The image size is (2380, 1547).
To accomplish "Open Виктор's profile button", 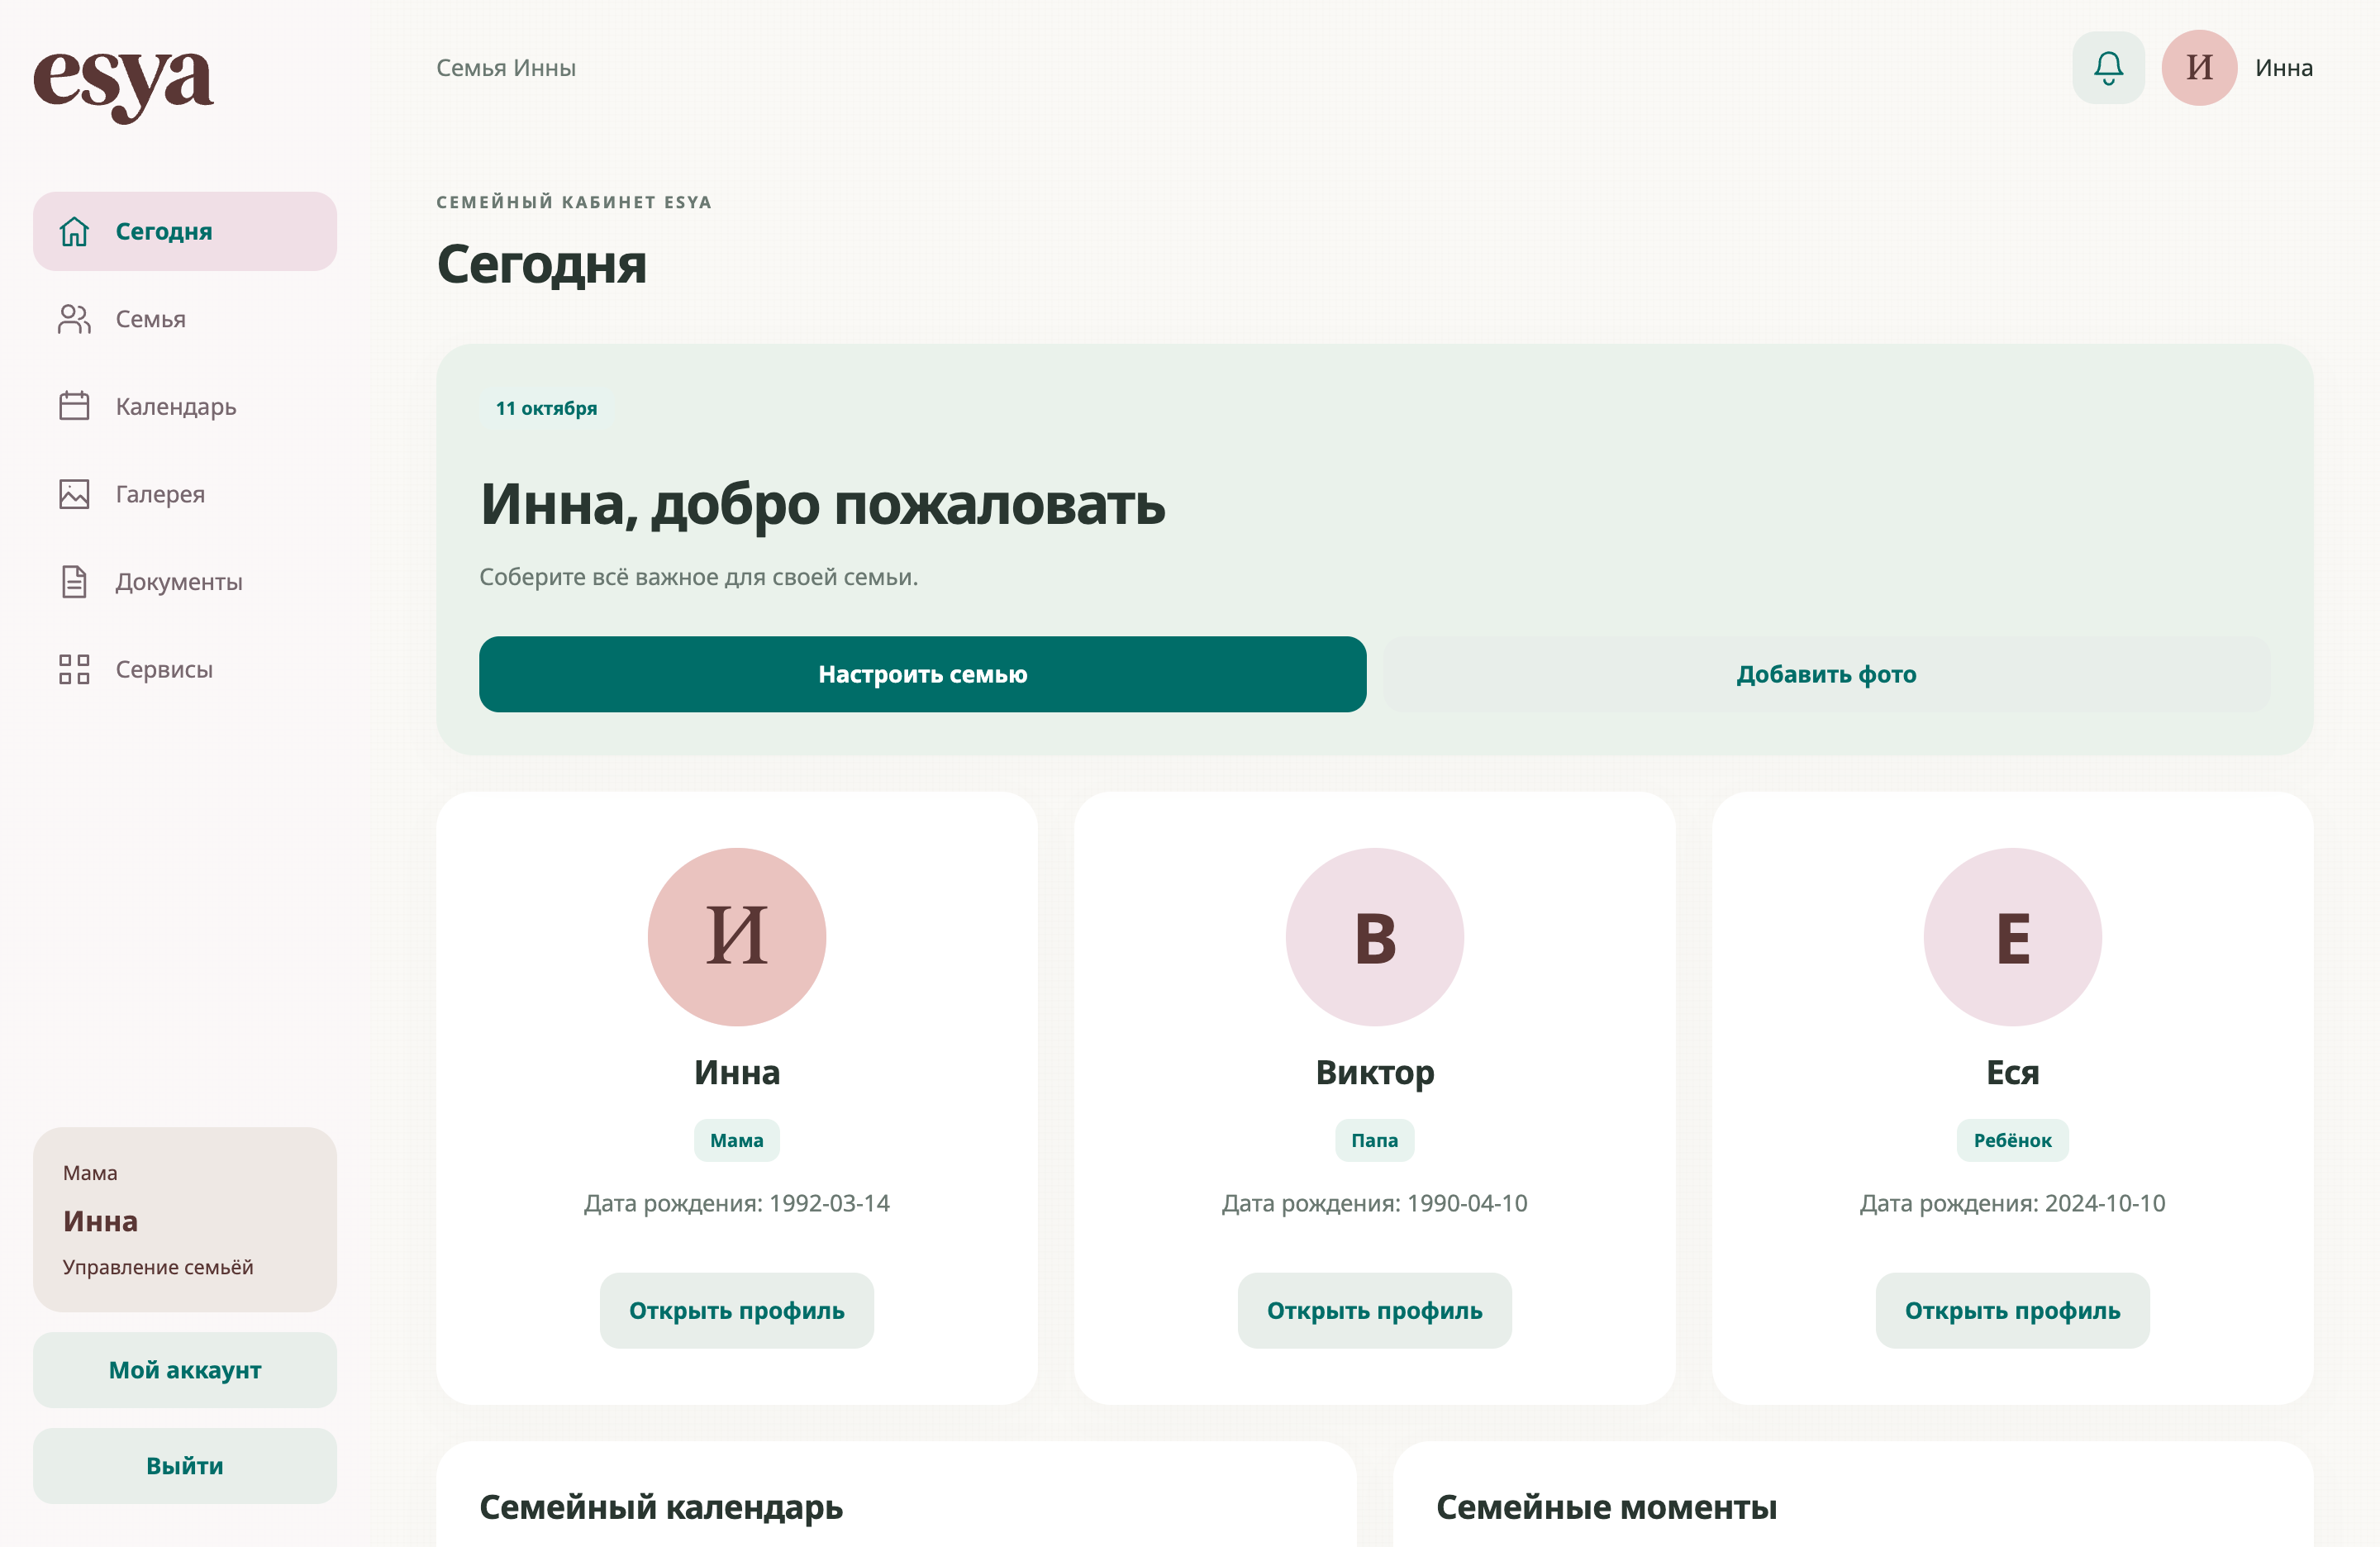I will 1375,1310.
